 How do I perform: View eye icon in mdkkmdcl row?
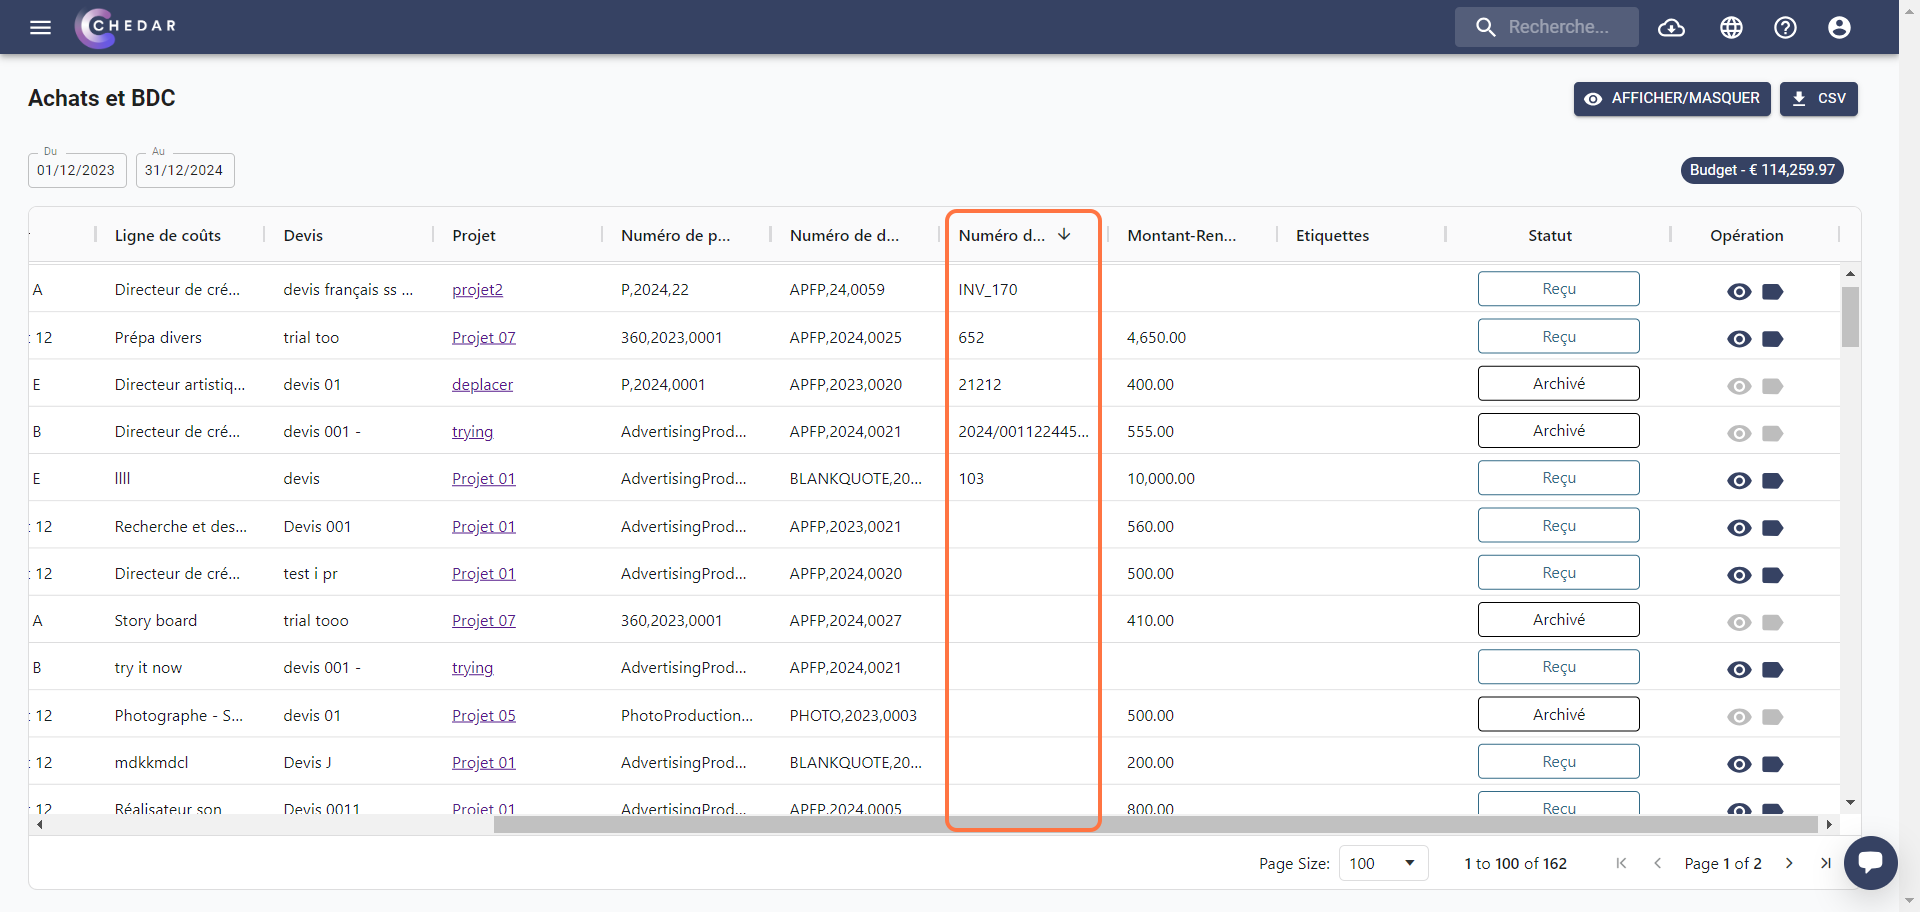(1739, 764)
